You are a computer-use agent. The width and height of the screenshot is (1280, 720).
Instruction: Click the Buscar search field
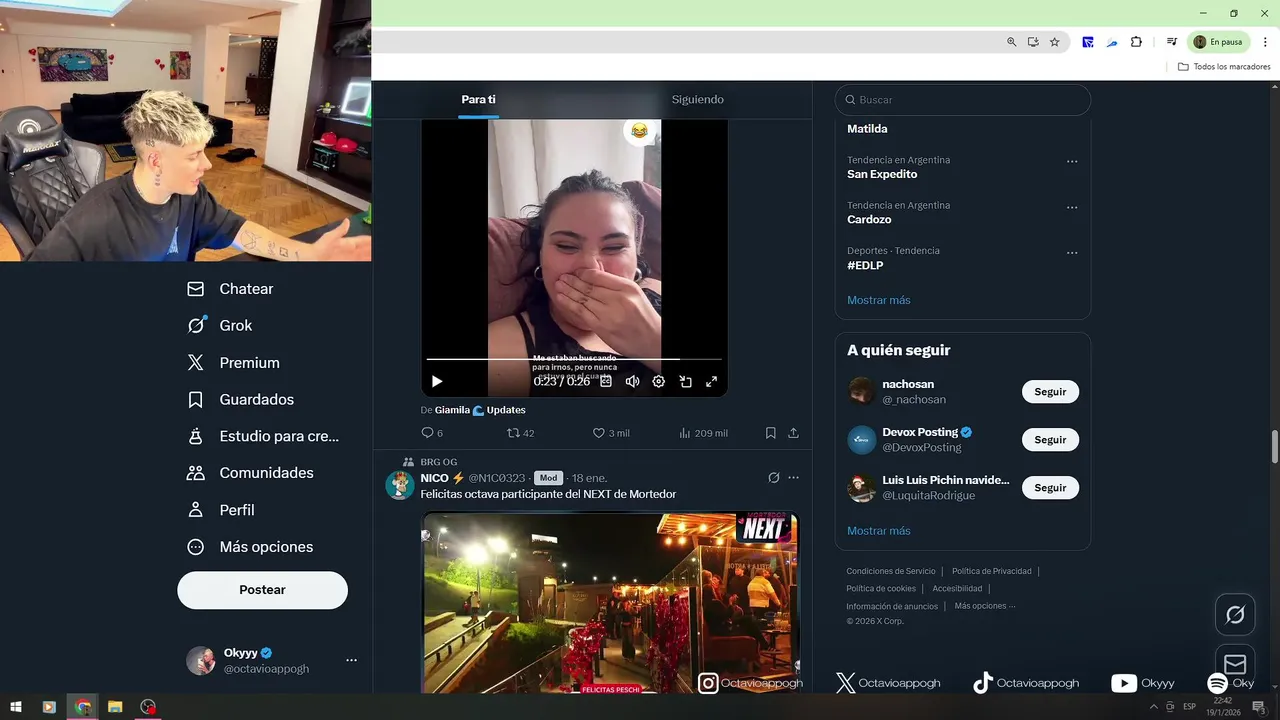pos(963,100)
